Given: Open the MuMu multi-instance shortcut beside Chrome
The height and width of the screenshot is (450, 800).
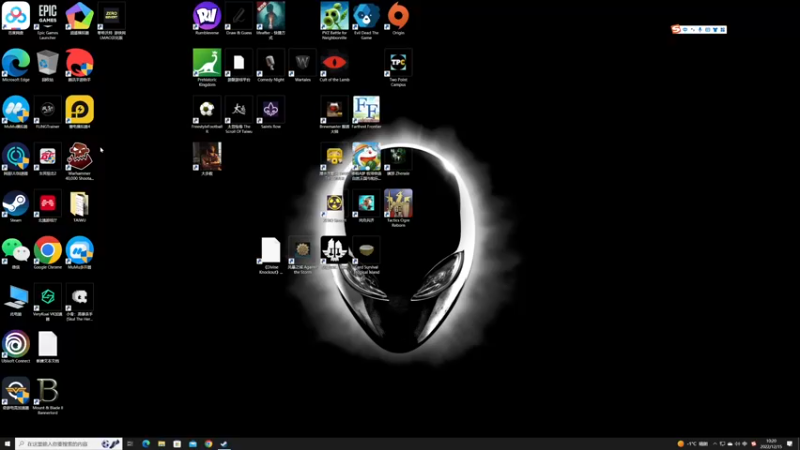Looking at the screenshot, I should pyautogui.click(x=80, y=253).
